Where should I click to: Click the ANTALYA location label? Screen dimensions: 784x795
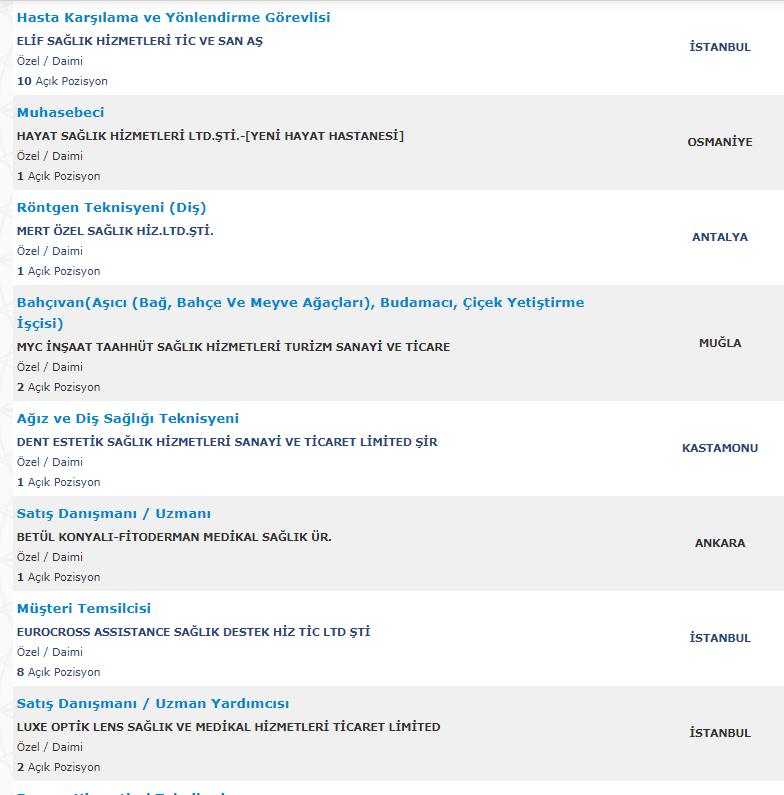click(720, 237)
